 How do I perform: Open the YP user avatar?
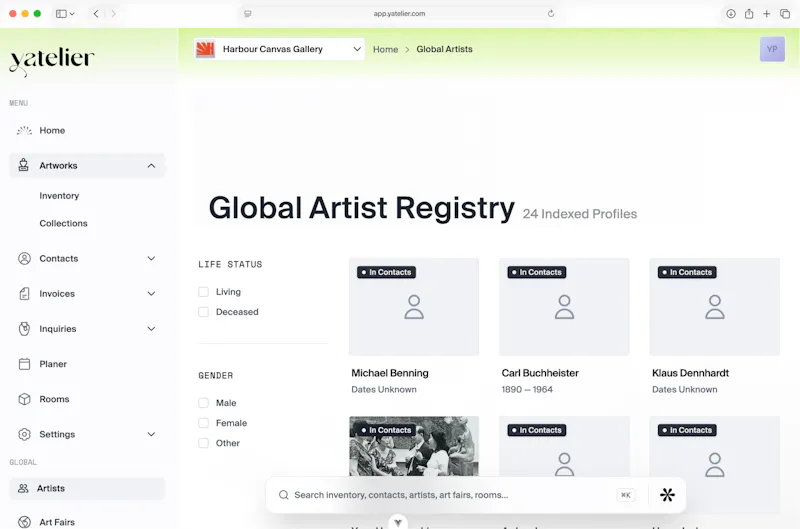(772, 49)
